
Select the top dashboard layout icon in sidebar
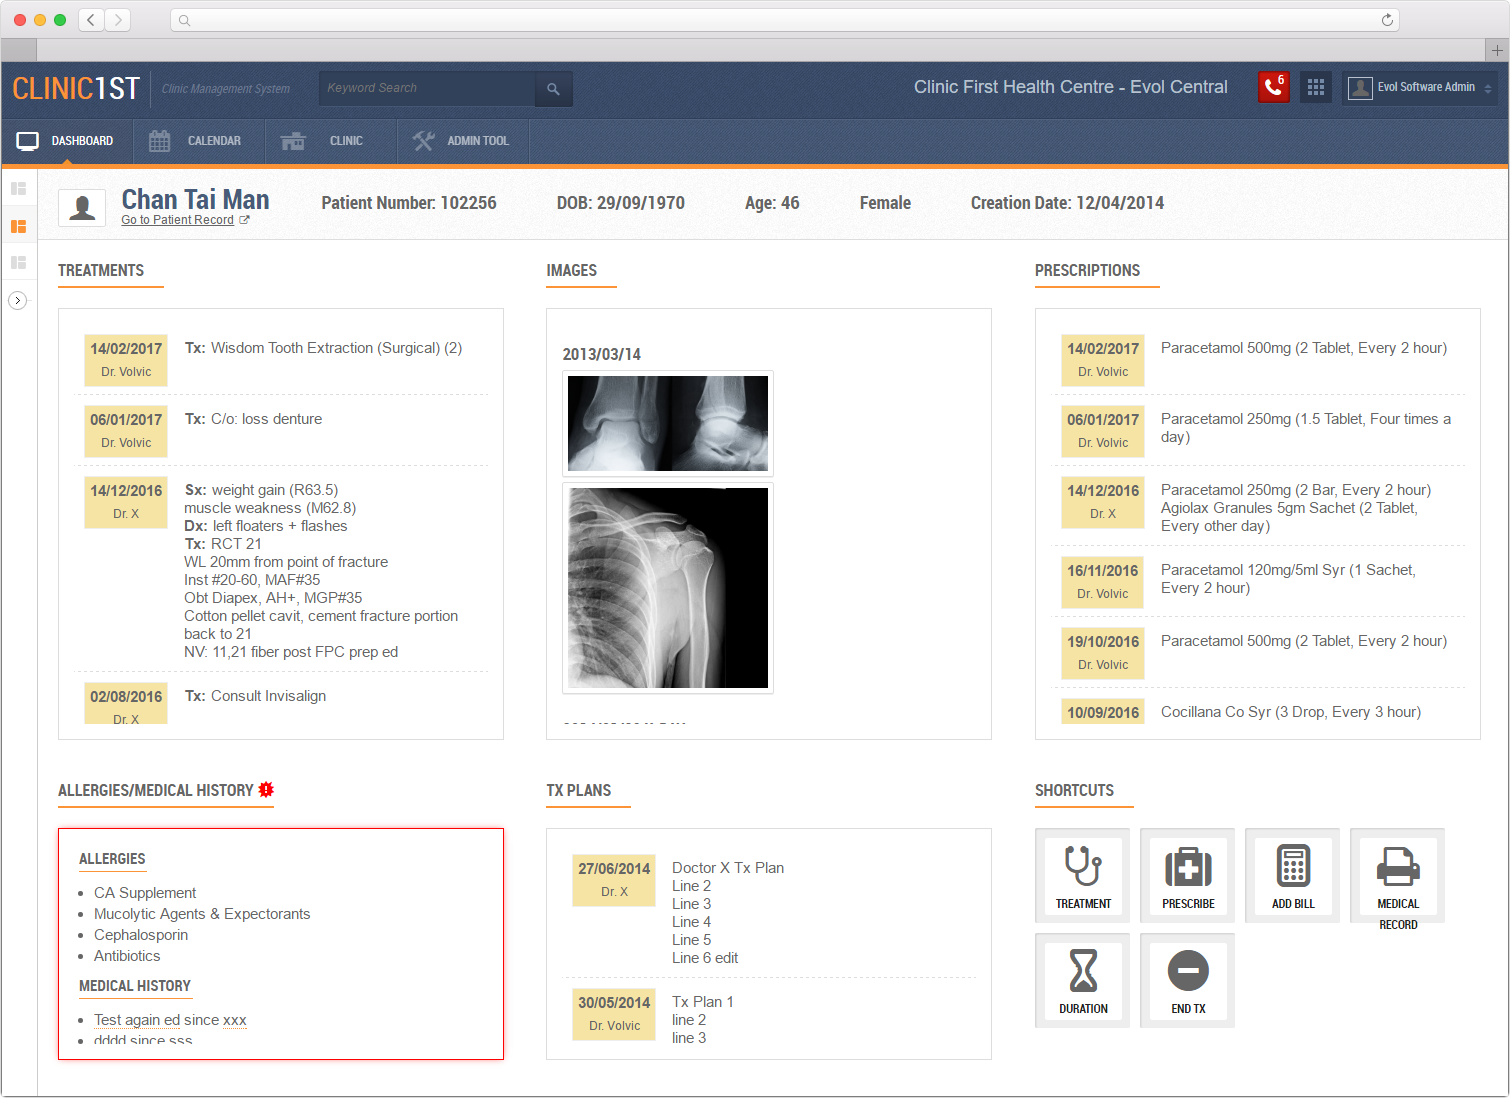tap(19, 187)
